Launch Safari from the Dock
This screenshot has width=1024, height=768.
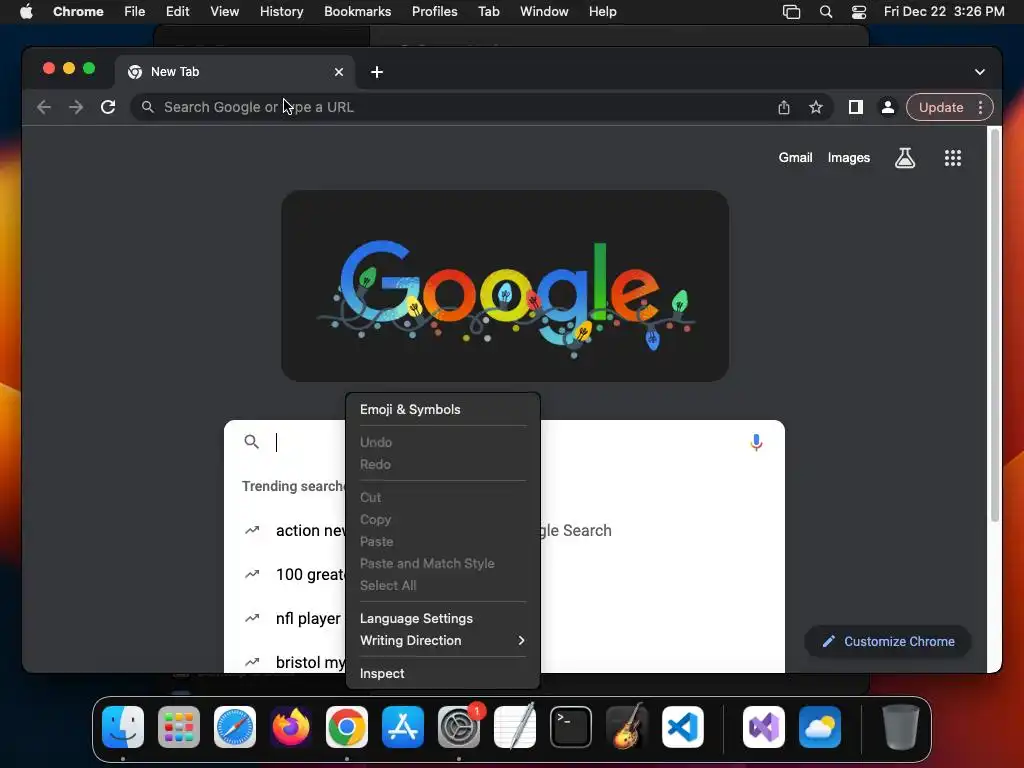[235, 726]
